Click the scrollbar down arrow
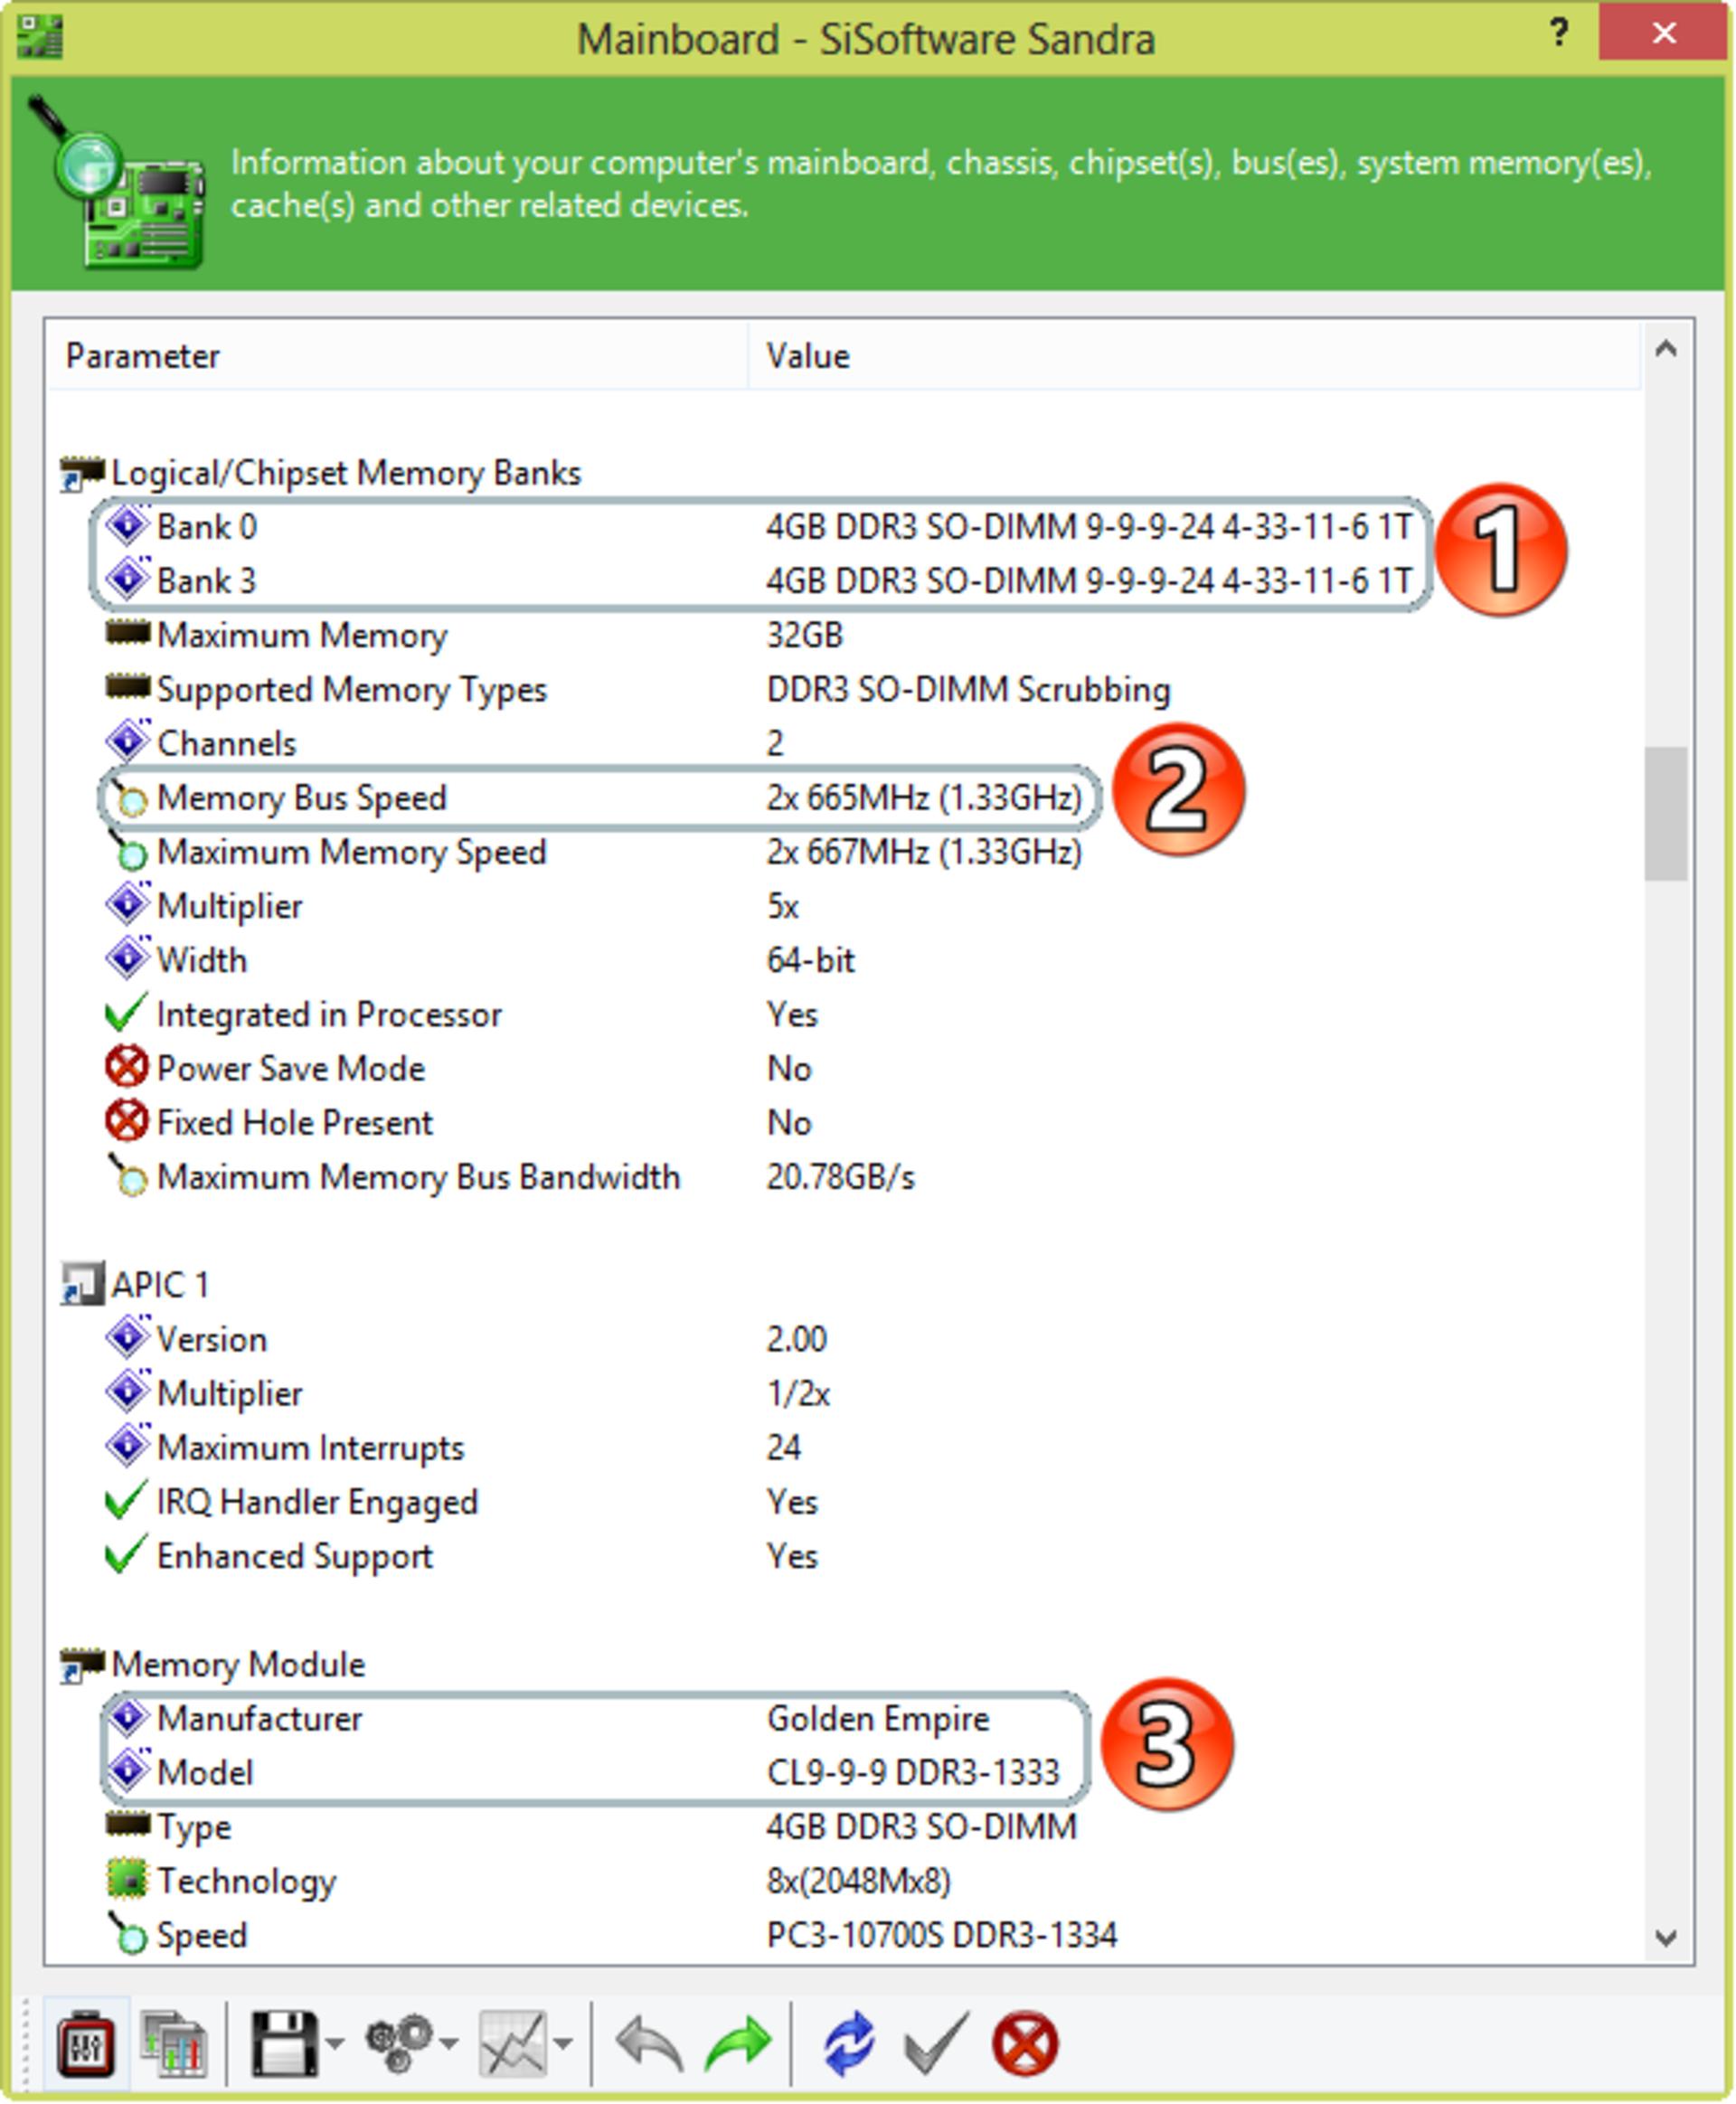Screen dimensions: 1736x2104 tap(1666, 1938)
